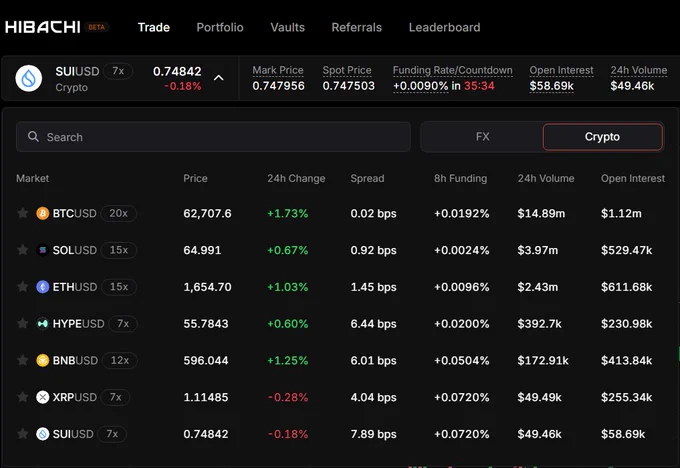Collapse the market selector chevron
Viewport: 680px width, 468px height.
(219, 78)
